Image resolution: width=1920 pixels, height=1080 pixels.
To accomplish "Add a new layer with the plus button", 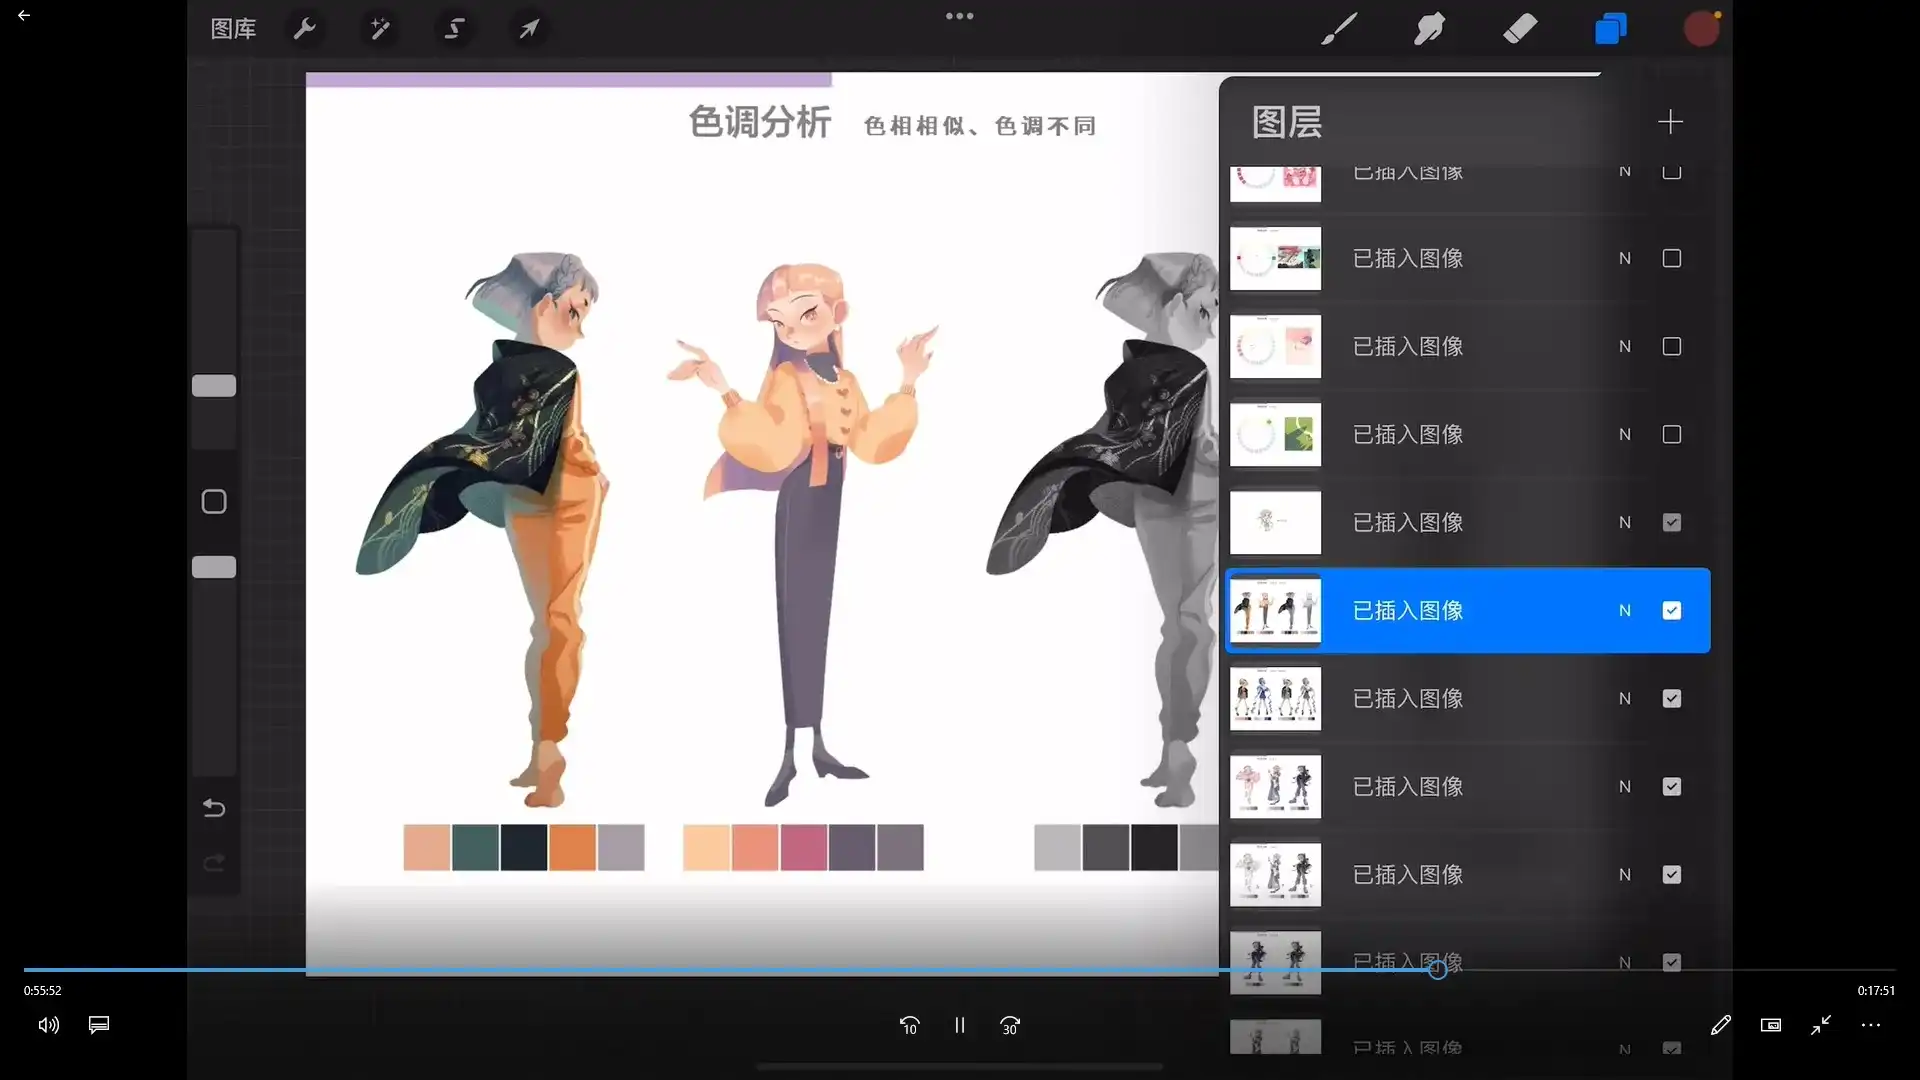I will click(x=1670, y=122).
